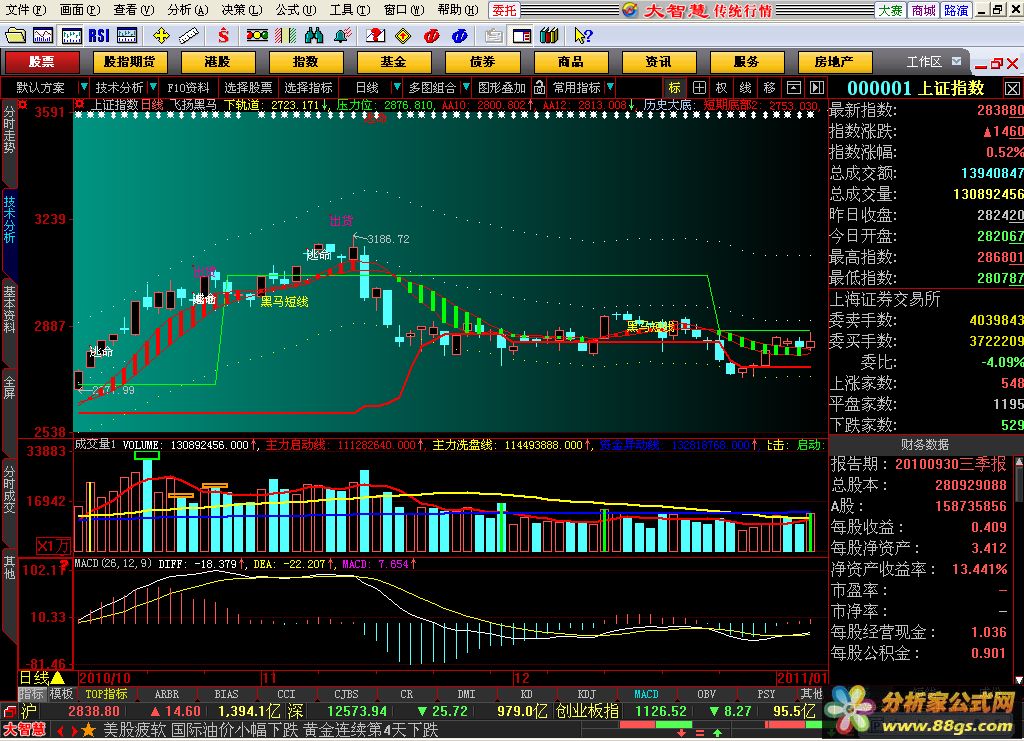
Task: Expand the 多图组合 dropdown arrow
Action: click(466, 86)
